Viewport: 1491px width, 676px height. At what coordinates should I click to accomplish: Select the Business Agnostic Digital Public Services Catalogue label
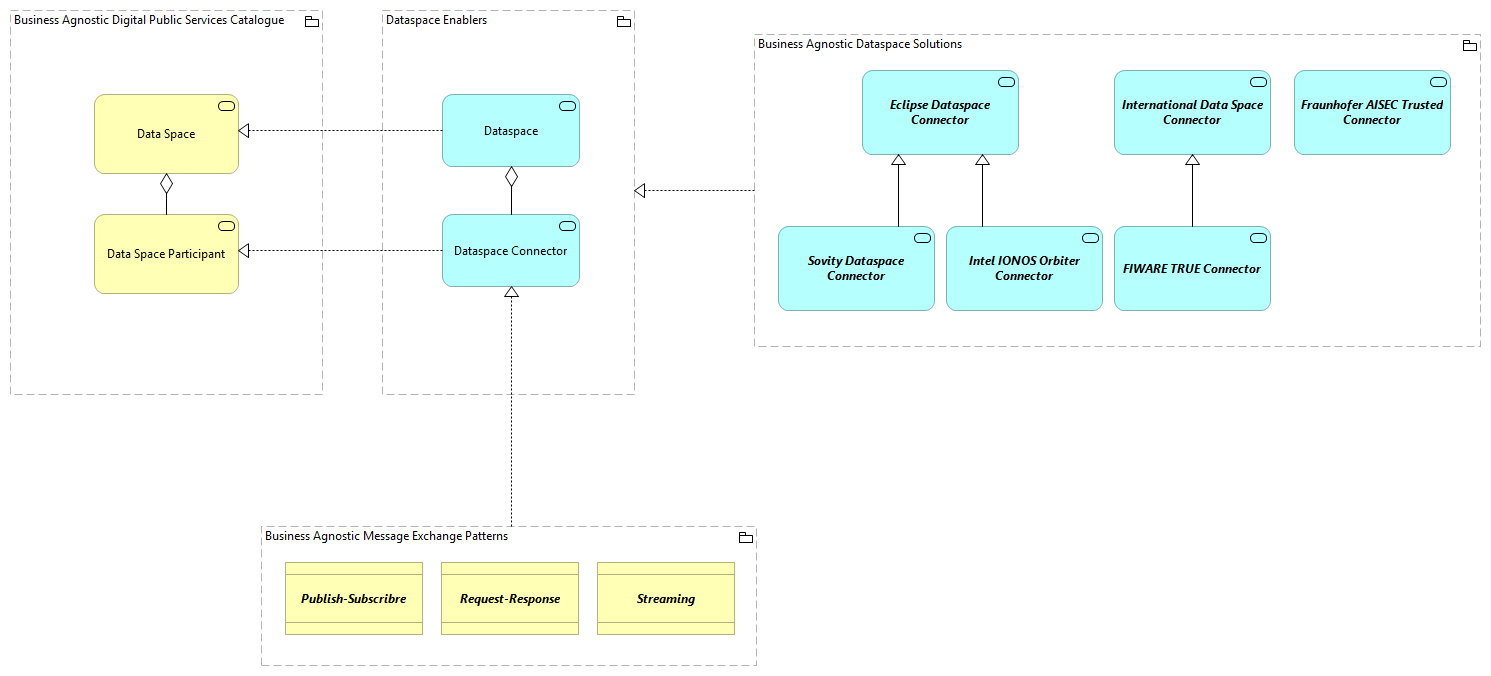[x=149, y=20]
